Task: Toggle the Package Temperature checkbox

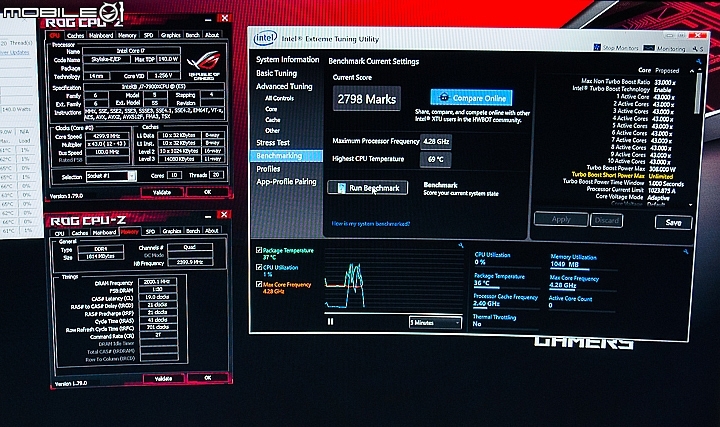Action: 259,250
